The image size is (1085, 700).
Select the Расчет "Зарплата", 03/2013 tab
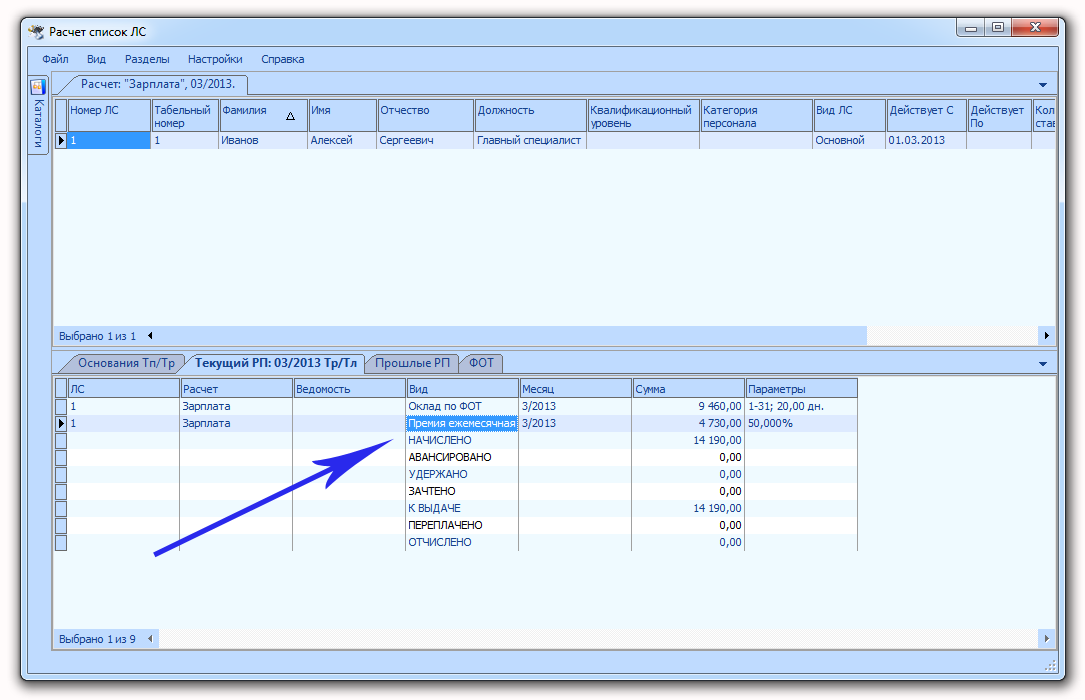[158, 84]
